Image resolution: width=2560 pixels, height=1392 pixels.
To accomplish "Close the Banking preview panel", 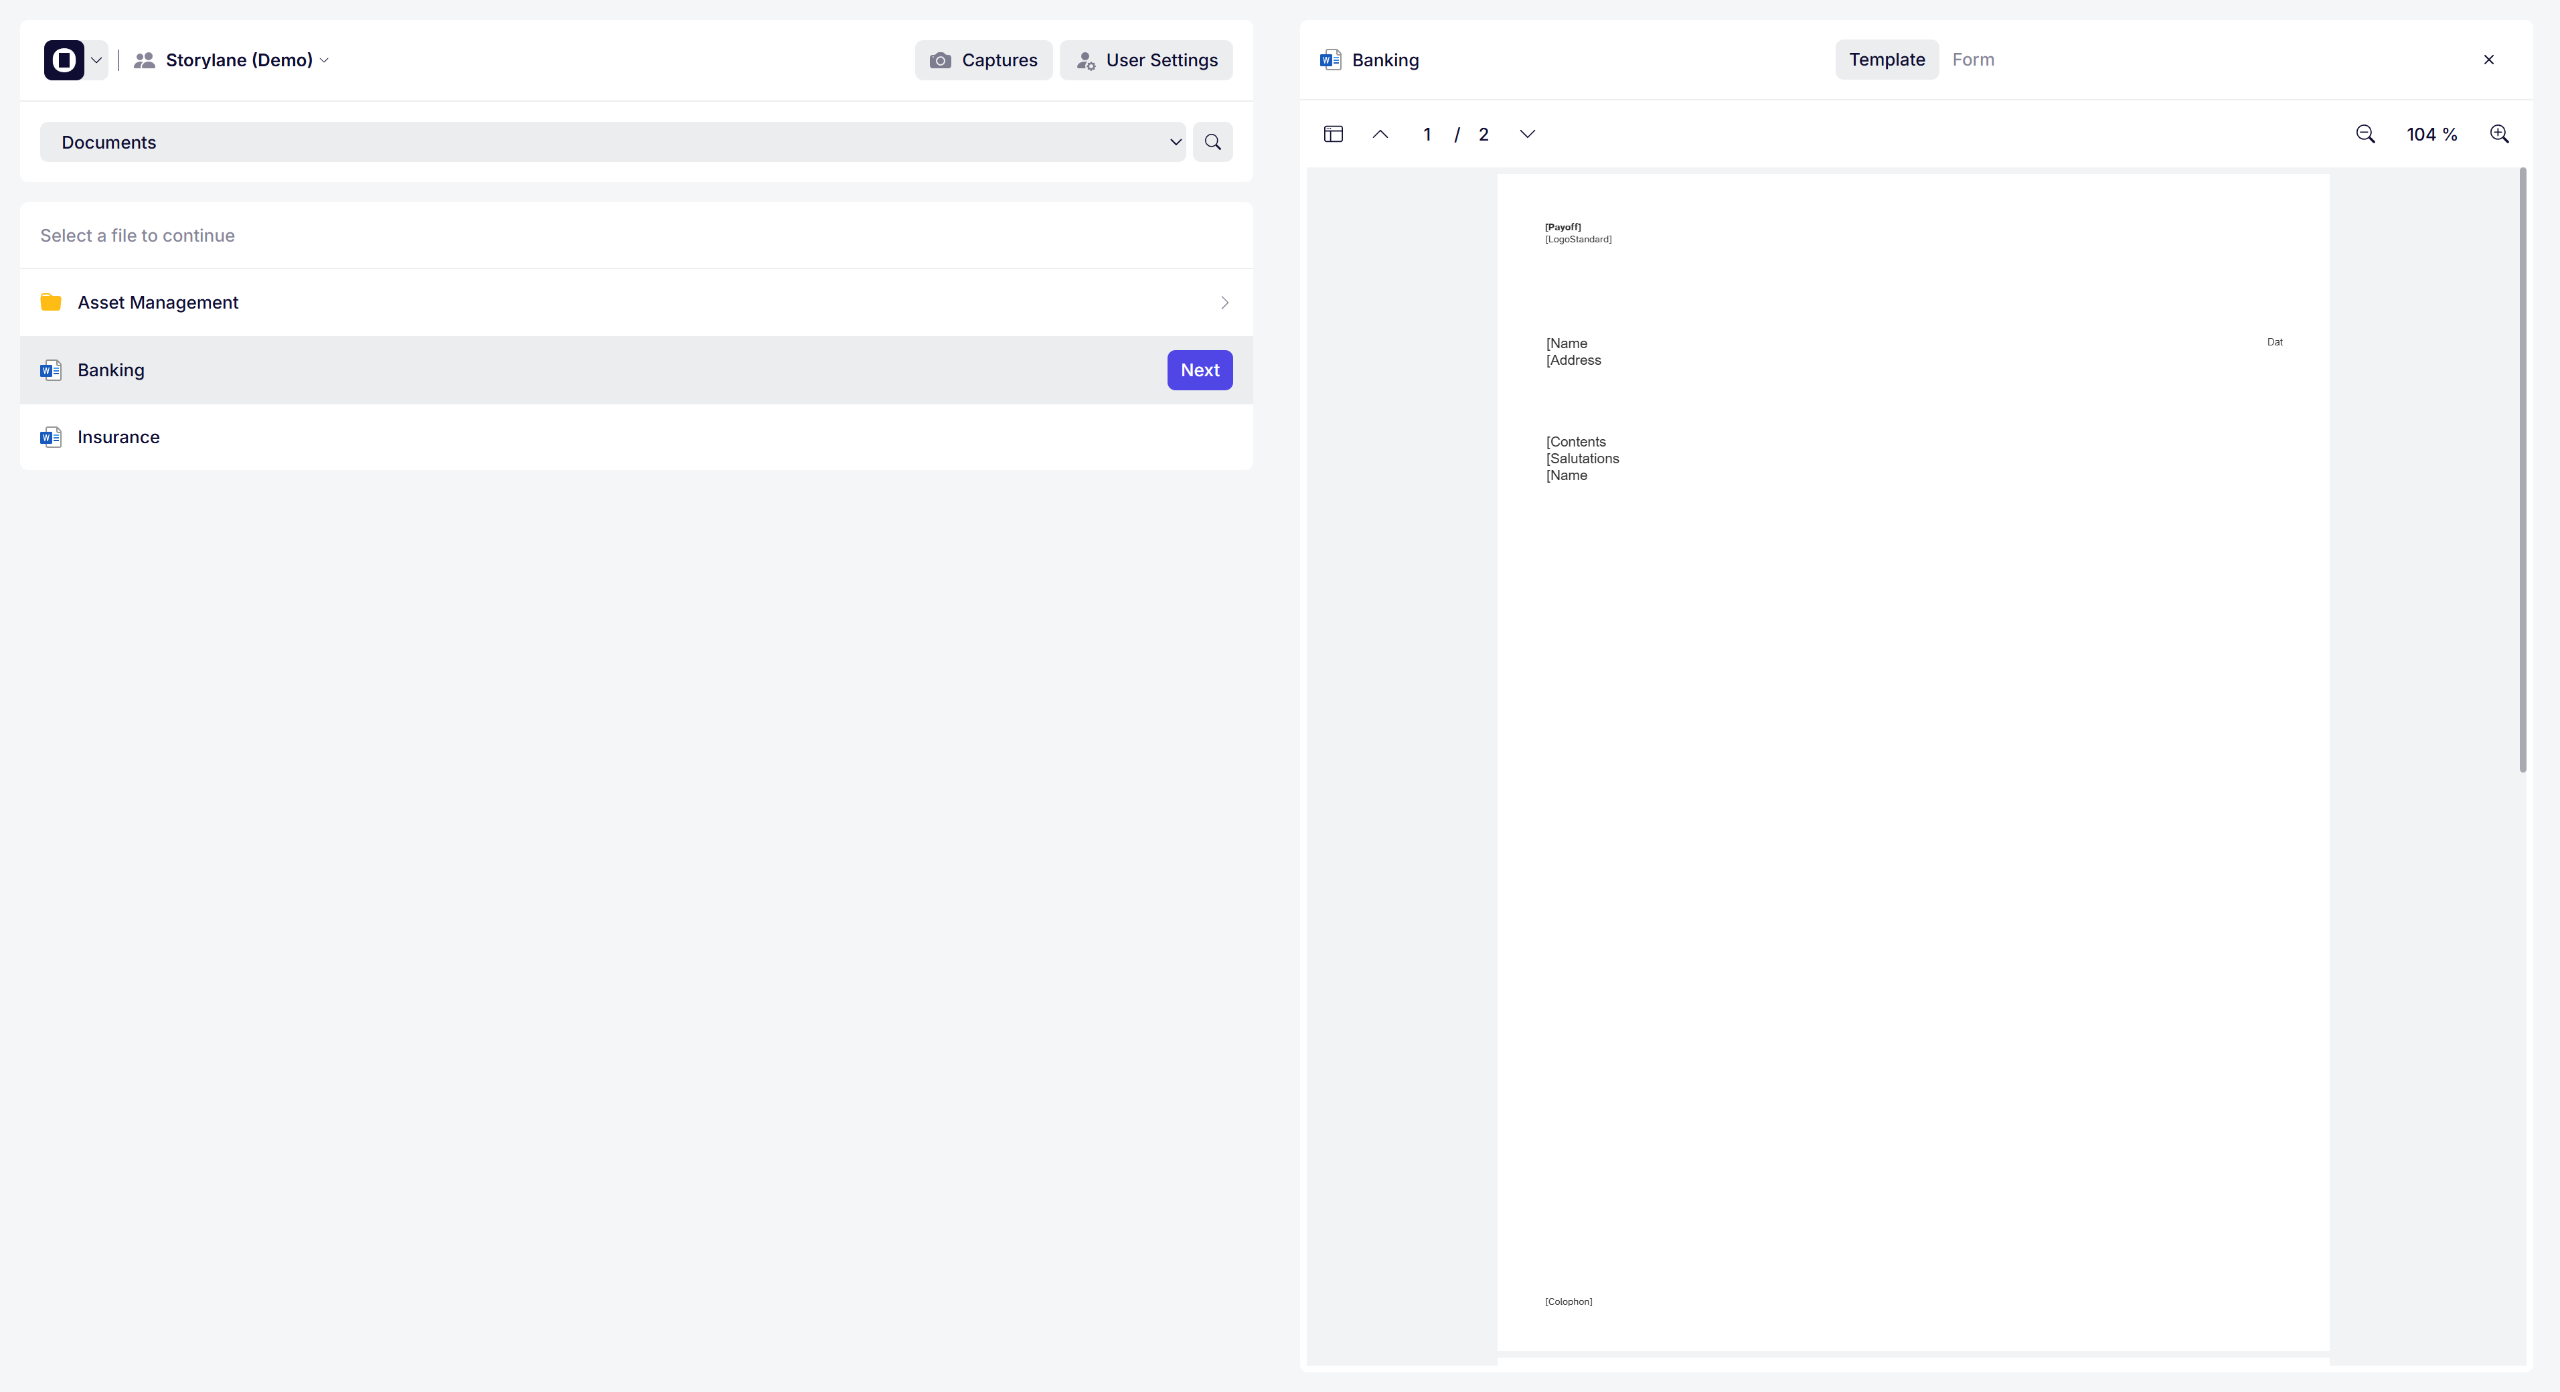I will click(2489, 60).
